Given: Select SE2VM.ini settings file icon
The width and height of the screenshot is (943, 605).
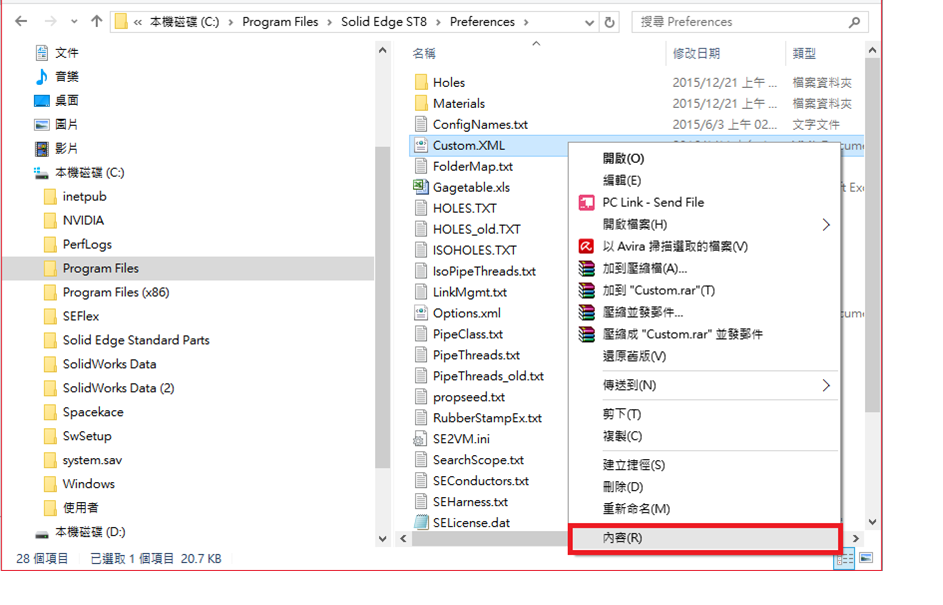Looking at the screenshot, I should pyautogui.click(x=419, y=440).
